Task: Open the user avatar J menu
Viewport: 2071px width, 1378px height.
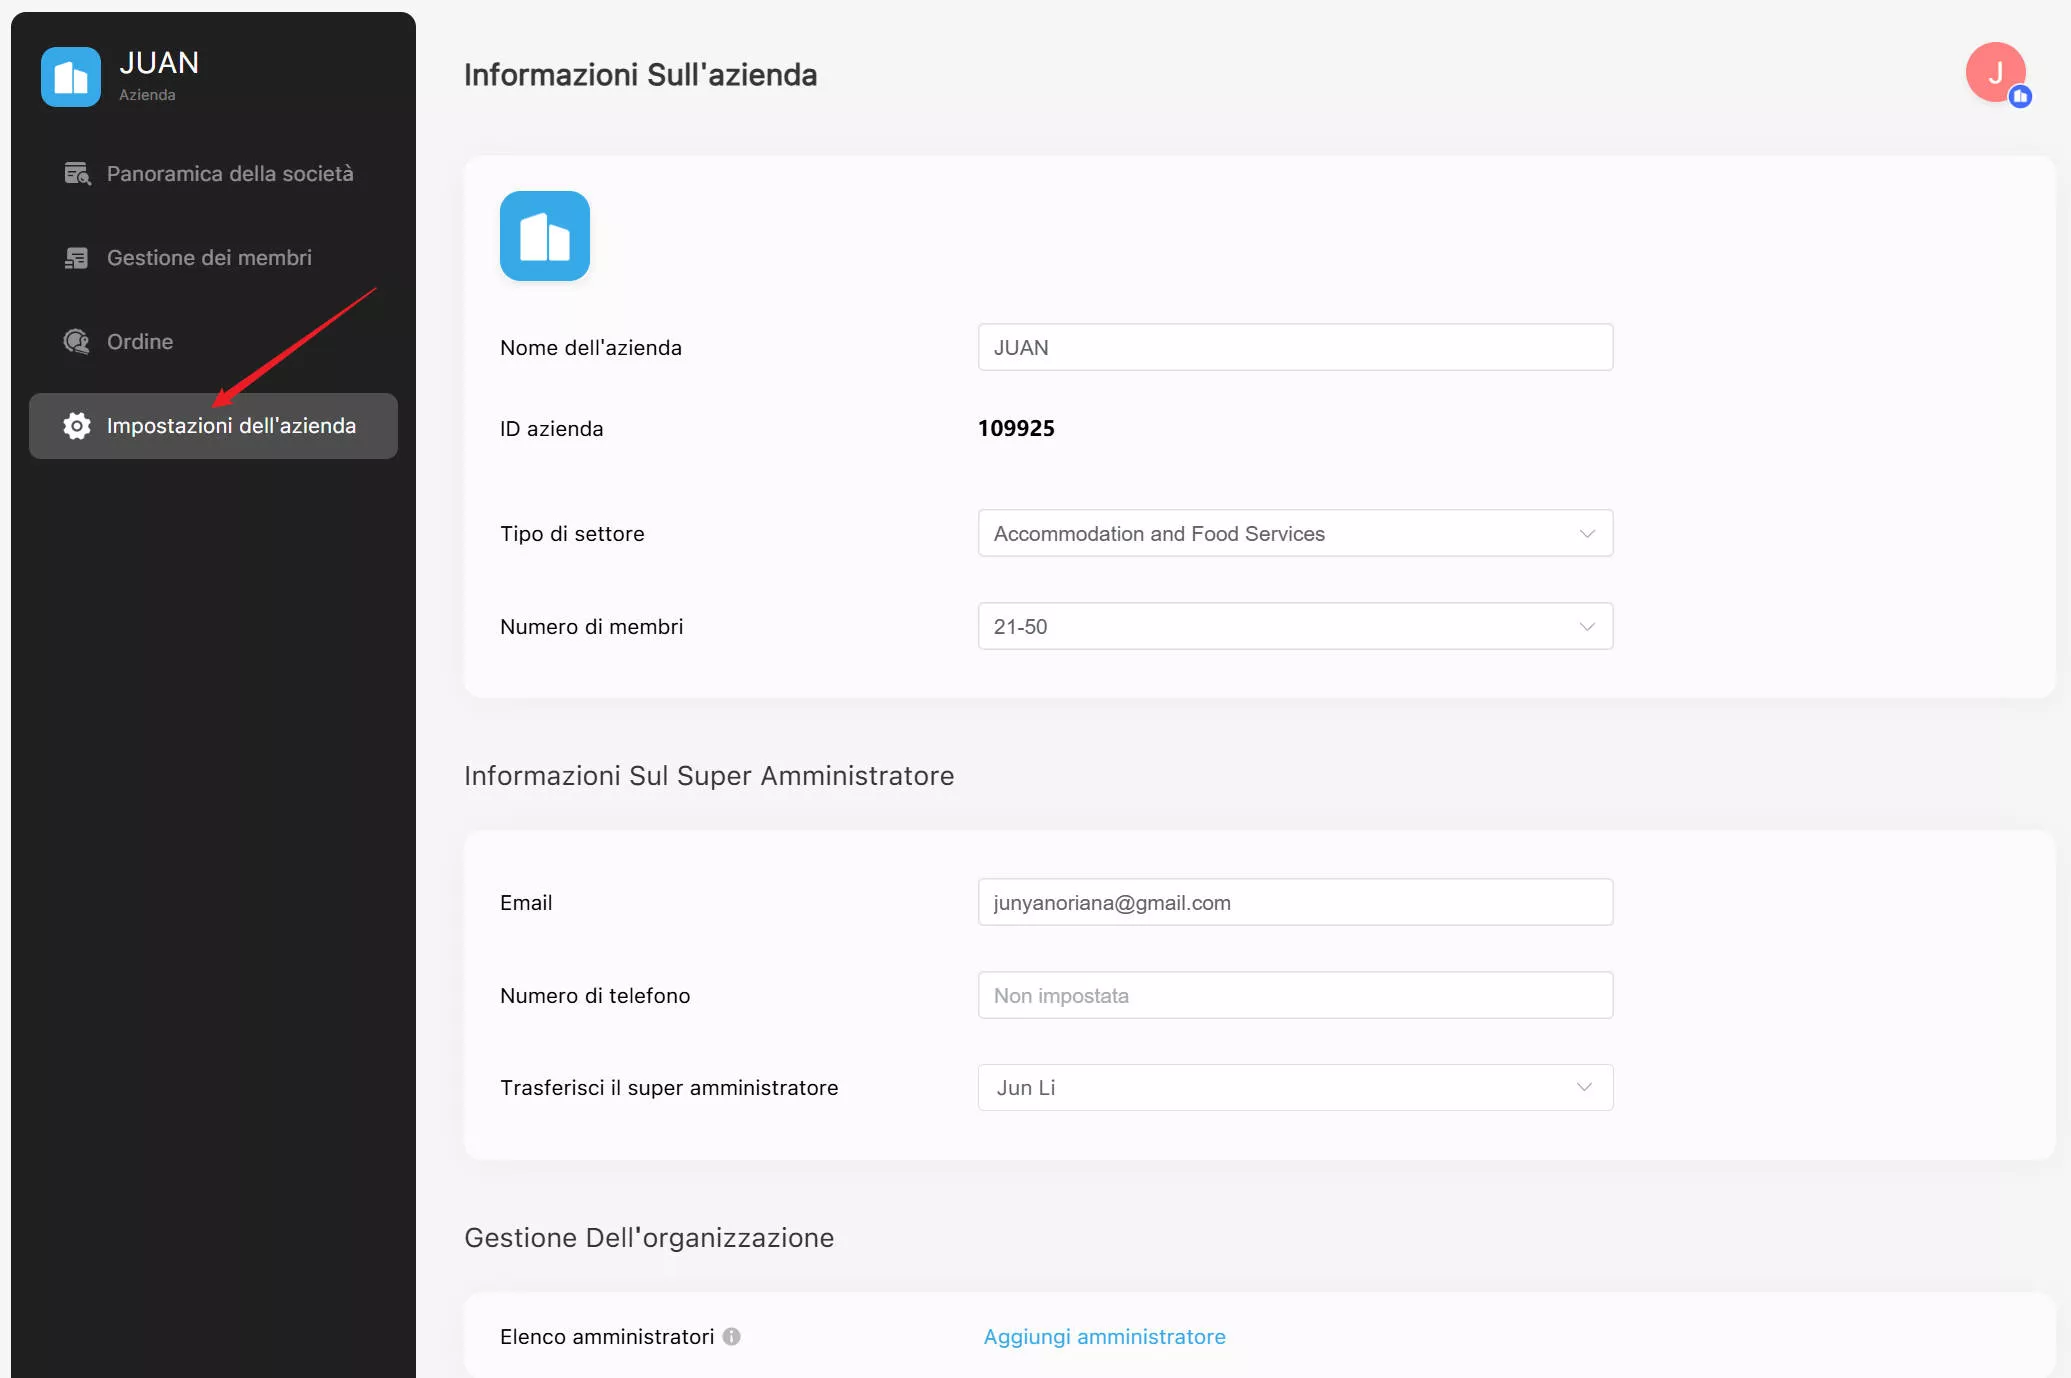Action: [x=1994, y=72]
